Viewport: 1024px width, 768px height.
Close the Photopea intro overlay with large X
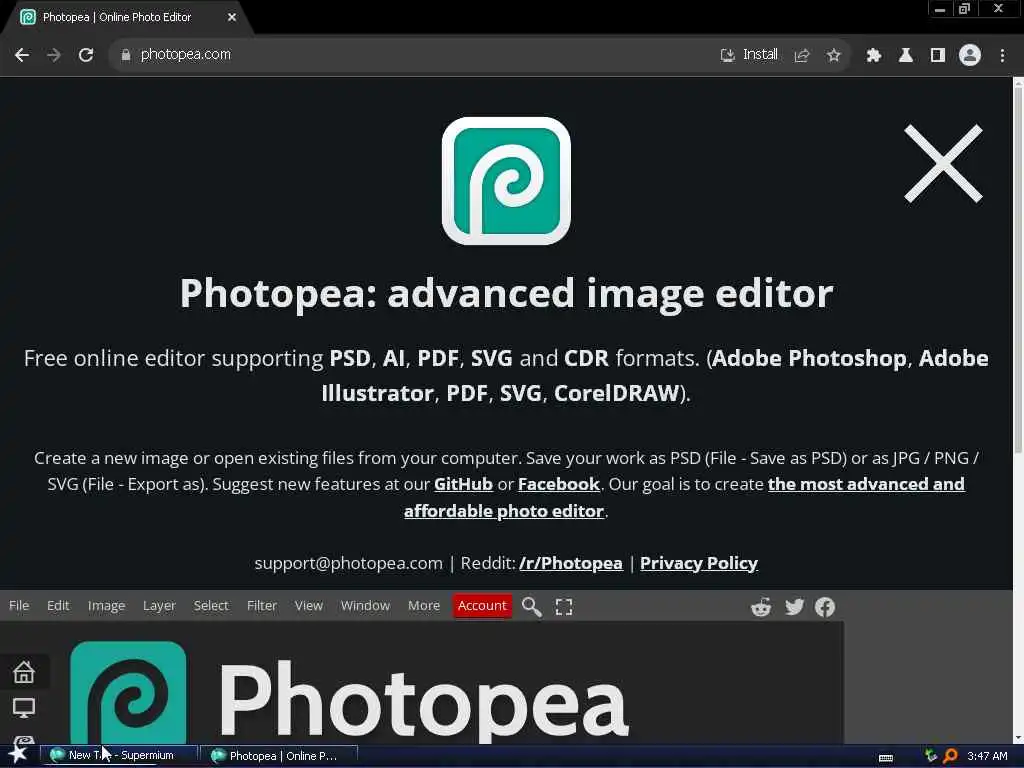[943, 163]
